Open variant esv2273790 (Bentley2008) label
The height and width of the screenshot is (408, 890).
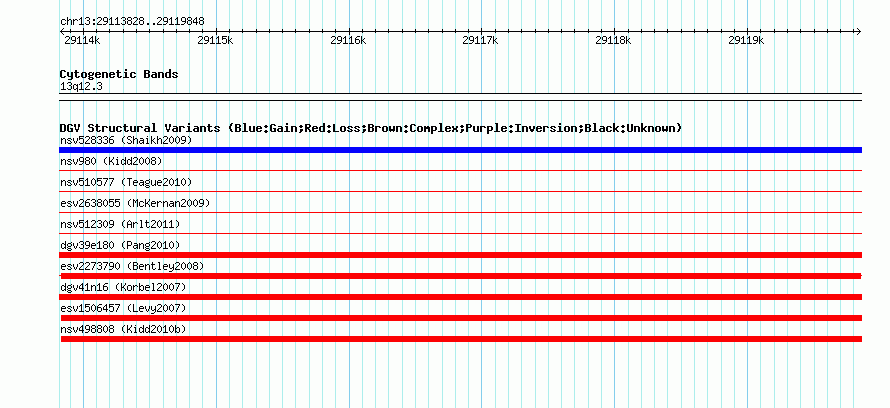pyautogui.click(x=132, y=266)
